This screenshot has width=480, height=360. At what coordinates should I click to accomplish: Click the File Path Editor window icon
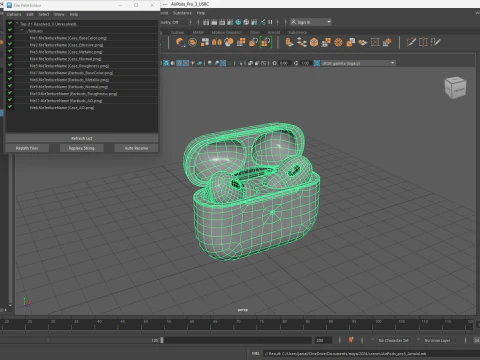(x=9, y=5)
